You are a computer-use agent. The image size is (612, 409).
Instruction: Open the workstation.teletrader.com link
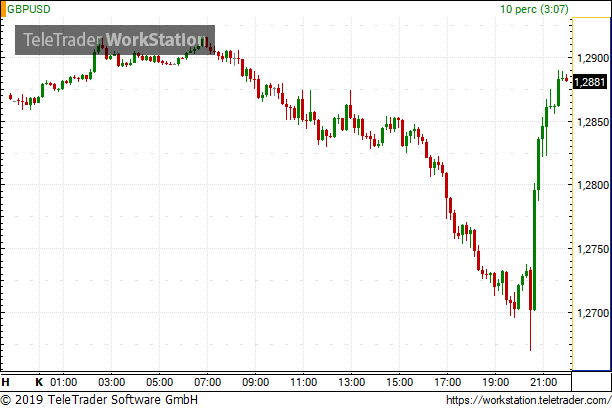(528, 400)
